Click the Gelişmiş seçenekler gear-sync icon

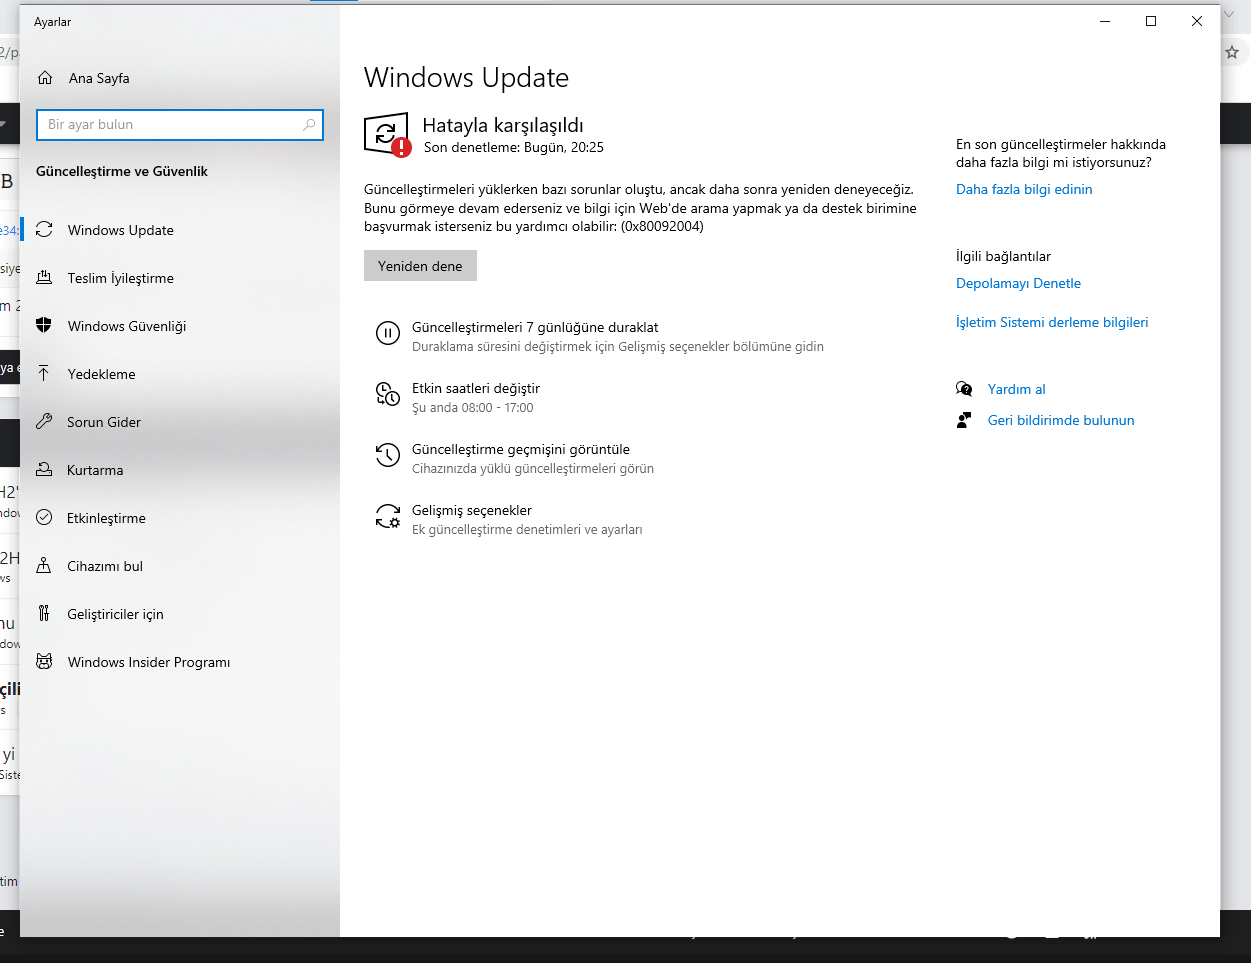point(388,516)
